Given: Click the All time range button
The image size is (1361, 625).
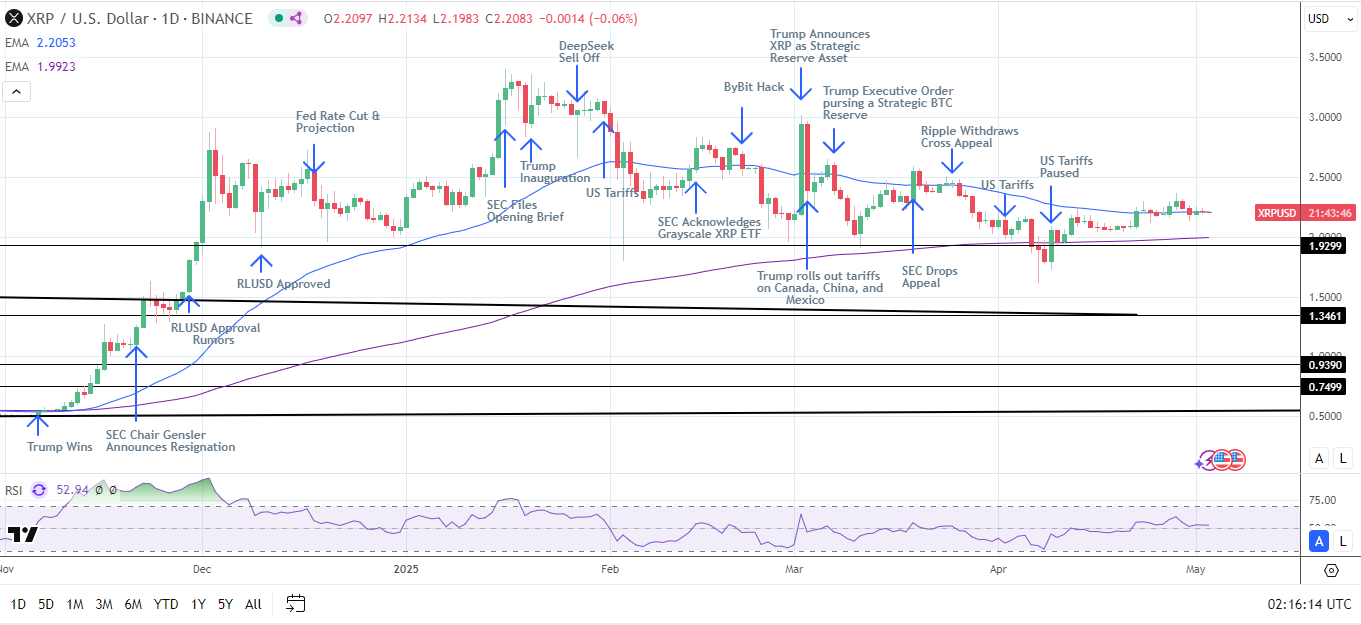Looking at the screenshot, I should pos(253,604).
